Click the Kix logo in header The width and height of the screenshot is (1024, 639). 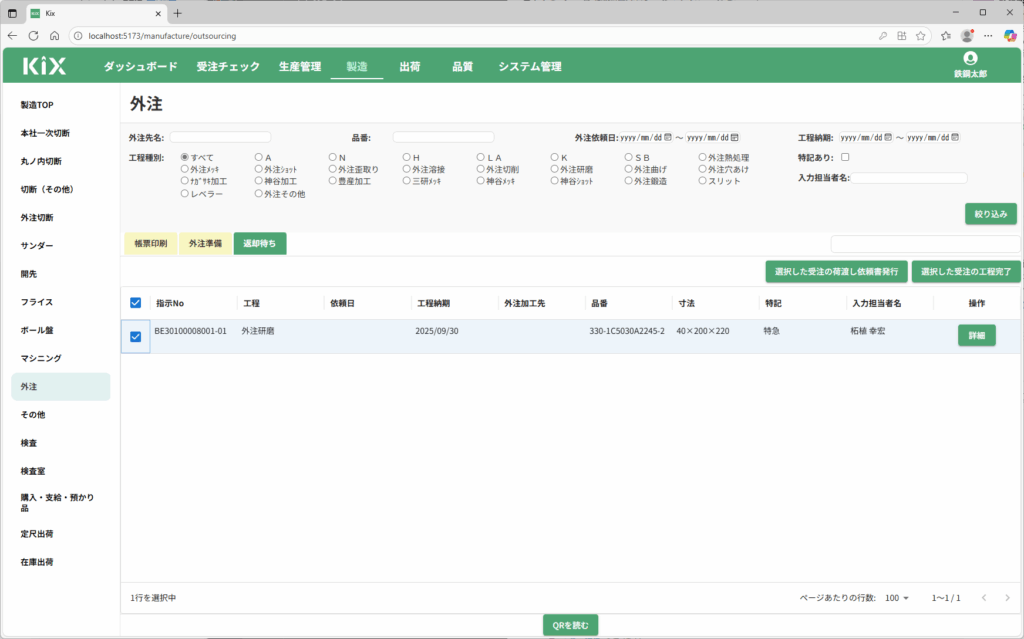(44, 66)
